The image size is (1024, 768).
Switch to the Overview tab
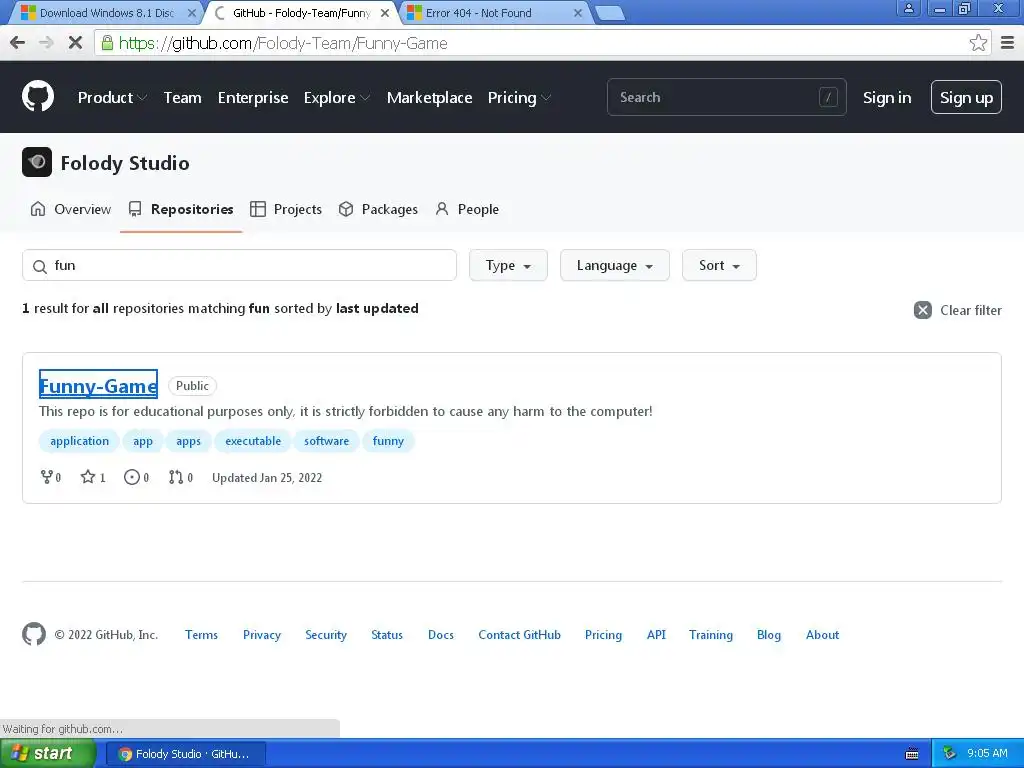click(x=71, y=209)
